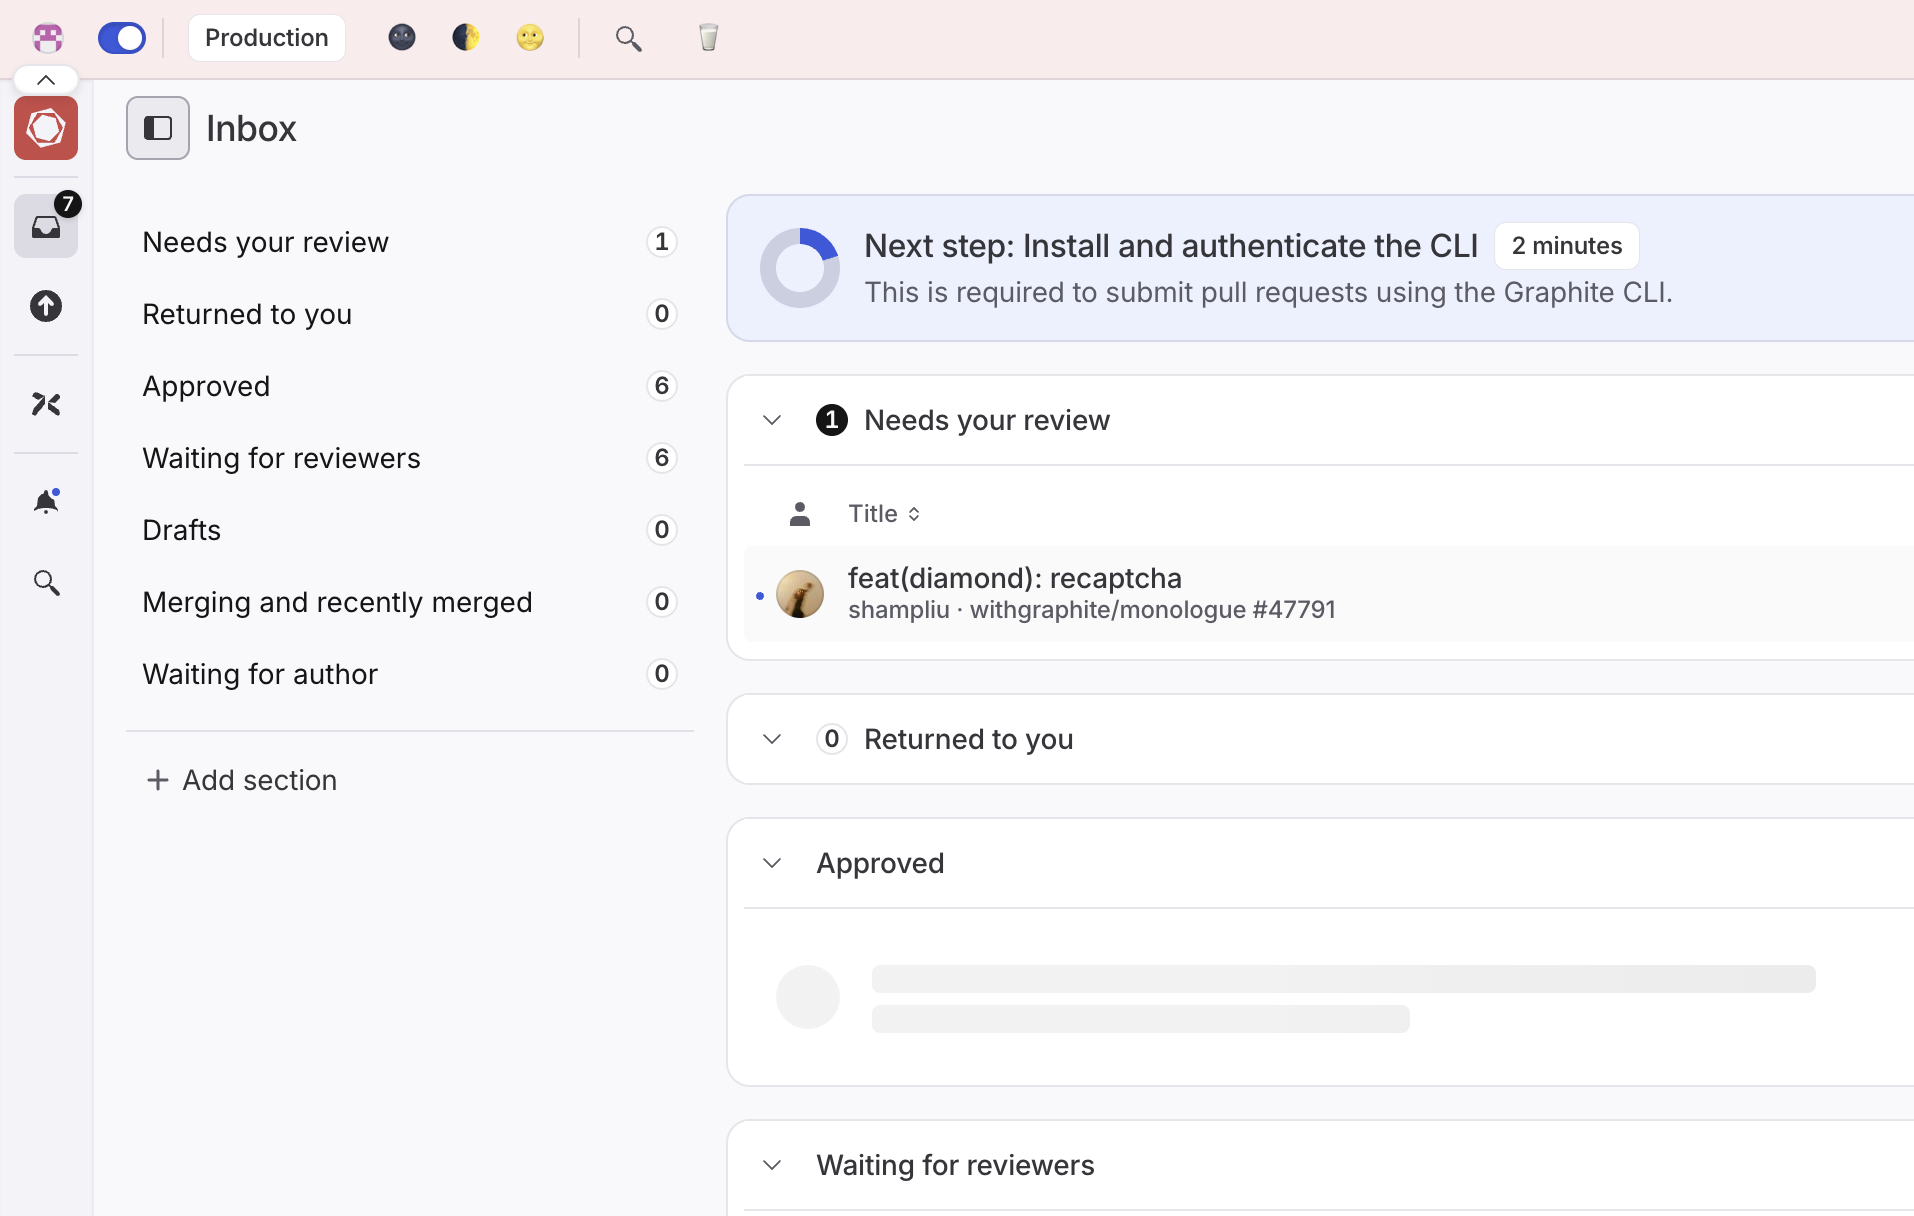Click the loading progress ring next to CLI step
The height and width of the screenshot is (1216, 1914).
point(799,267)
